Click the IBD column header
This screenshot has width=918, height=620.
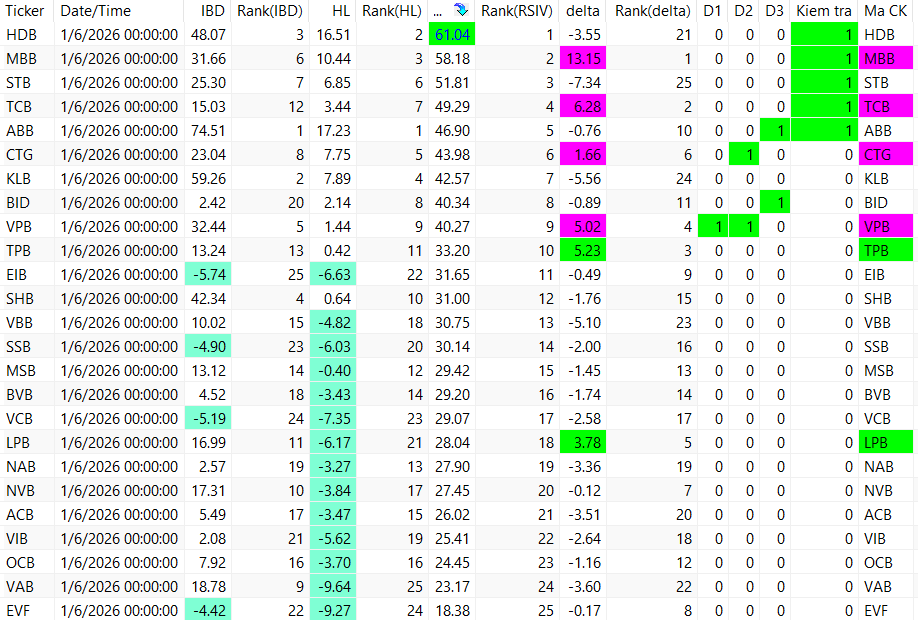coord(213,11)
